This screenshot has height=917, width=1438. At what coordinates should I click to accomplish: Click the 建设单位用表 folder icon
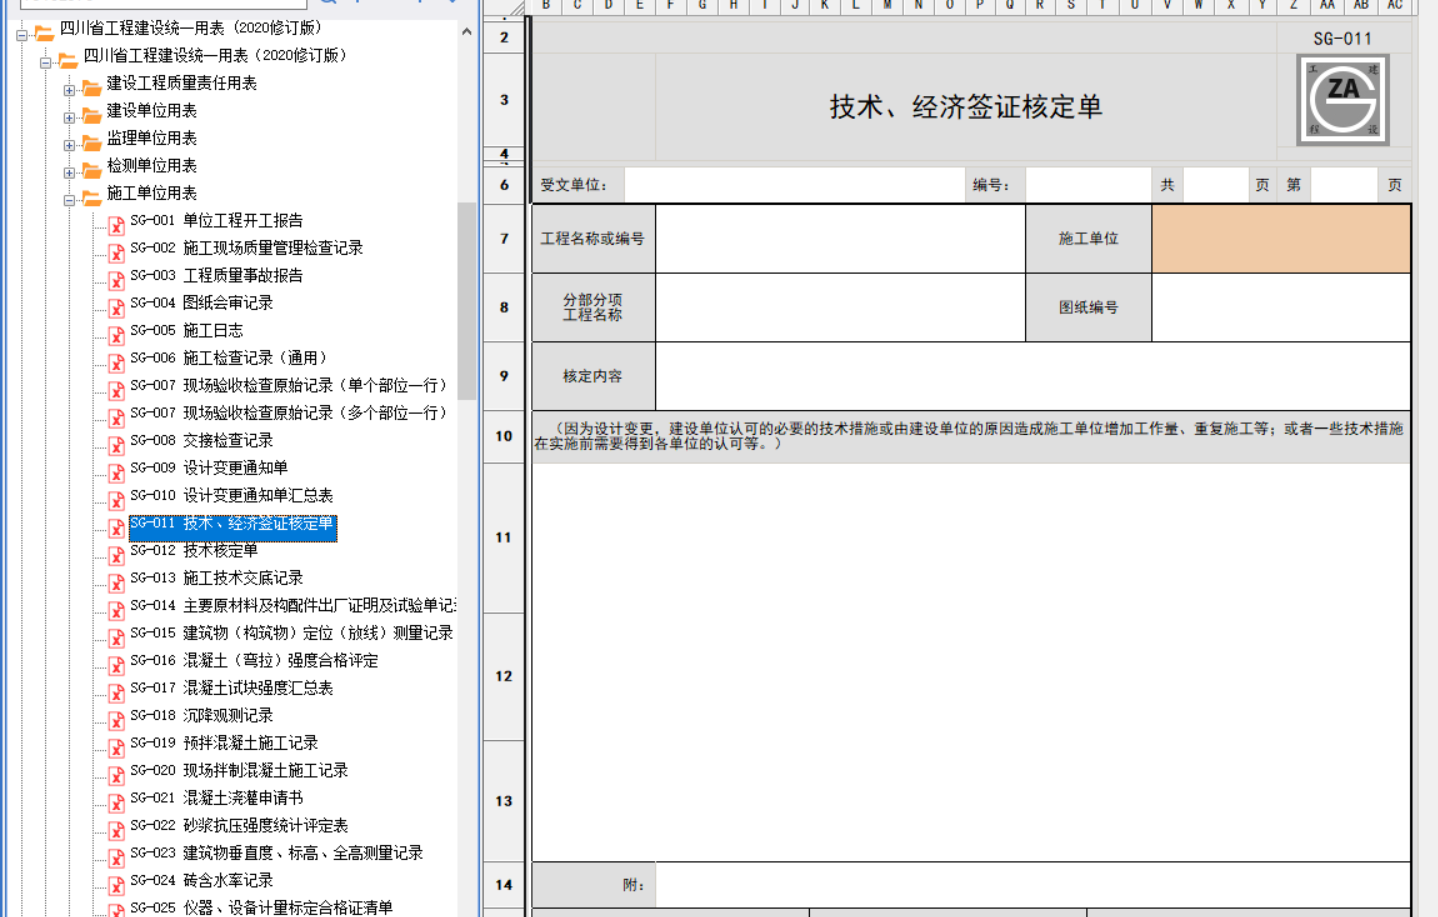91,115
